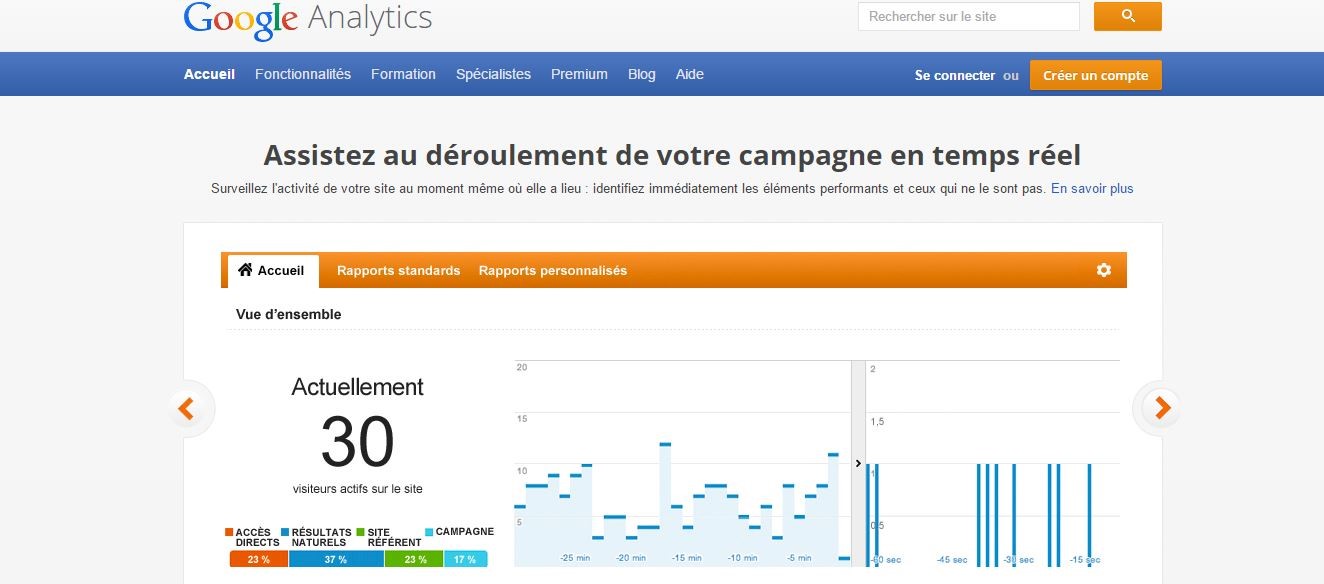Follow the En savoir plus link
1324x584 pixels.
coord(1092,188)
